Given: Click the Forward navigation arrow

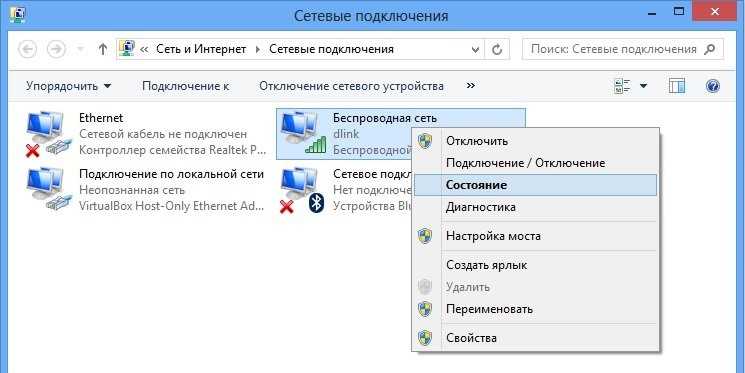Looking at the screenshot, I should [x=56, y=49].
